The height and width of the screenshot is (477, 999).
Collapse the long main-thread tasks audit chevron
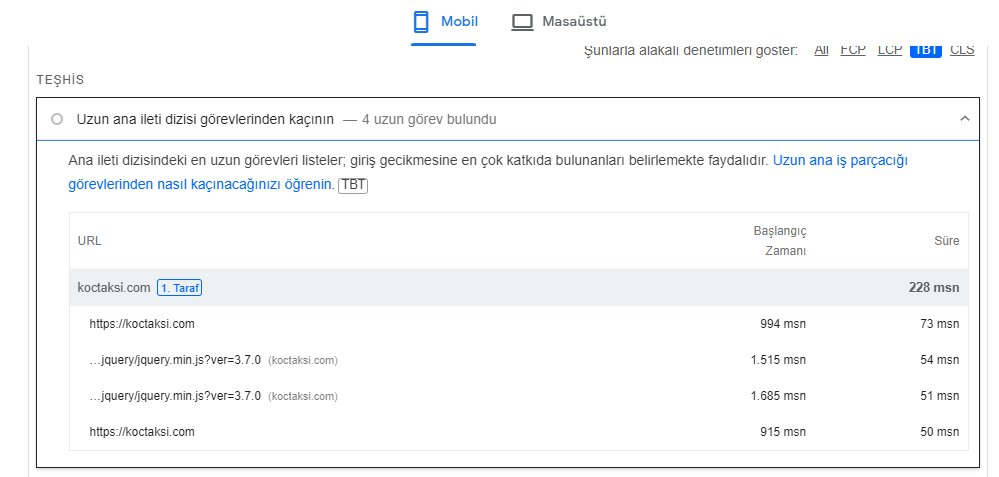(965, 118)
